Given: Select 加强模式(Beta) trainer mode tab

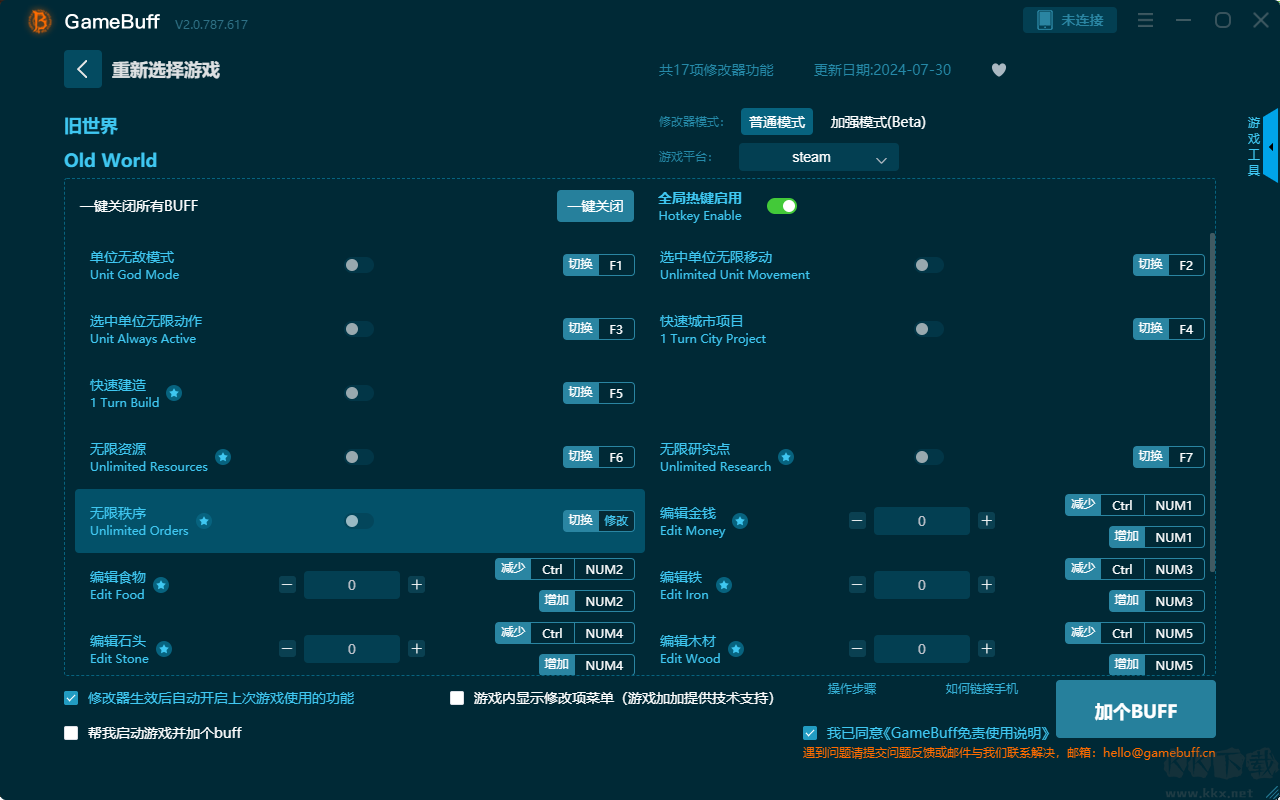Looking at the screenshot, I should click(x=878, y=122).
